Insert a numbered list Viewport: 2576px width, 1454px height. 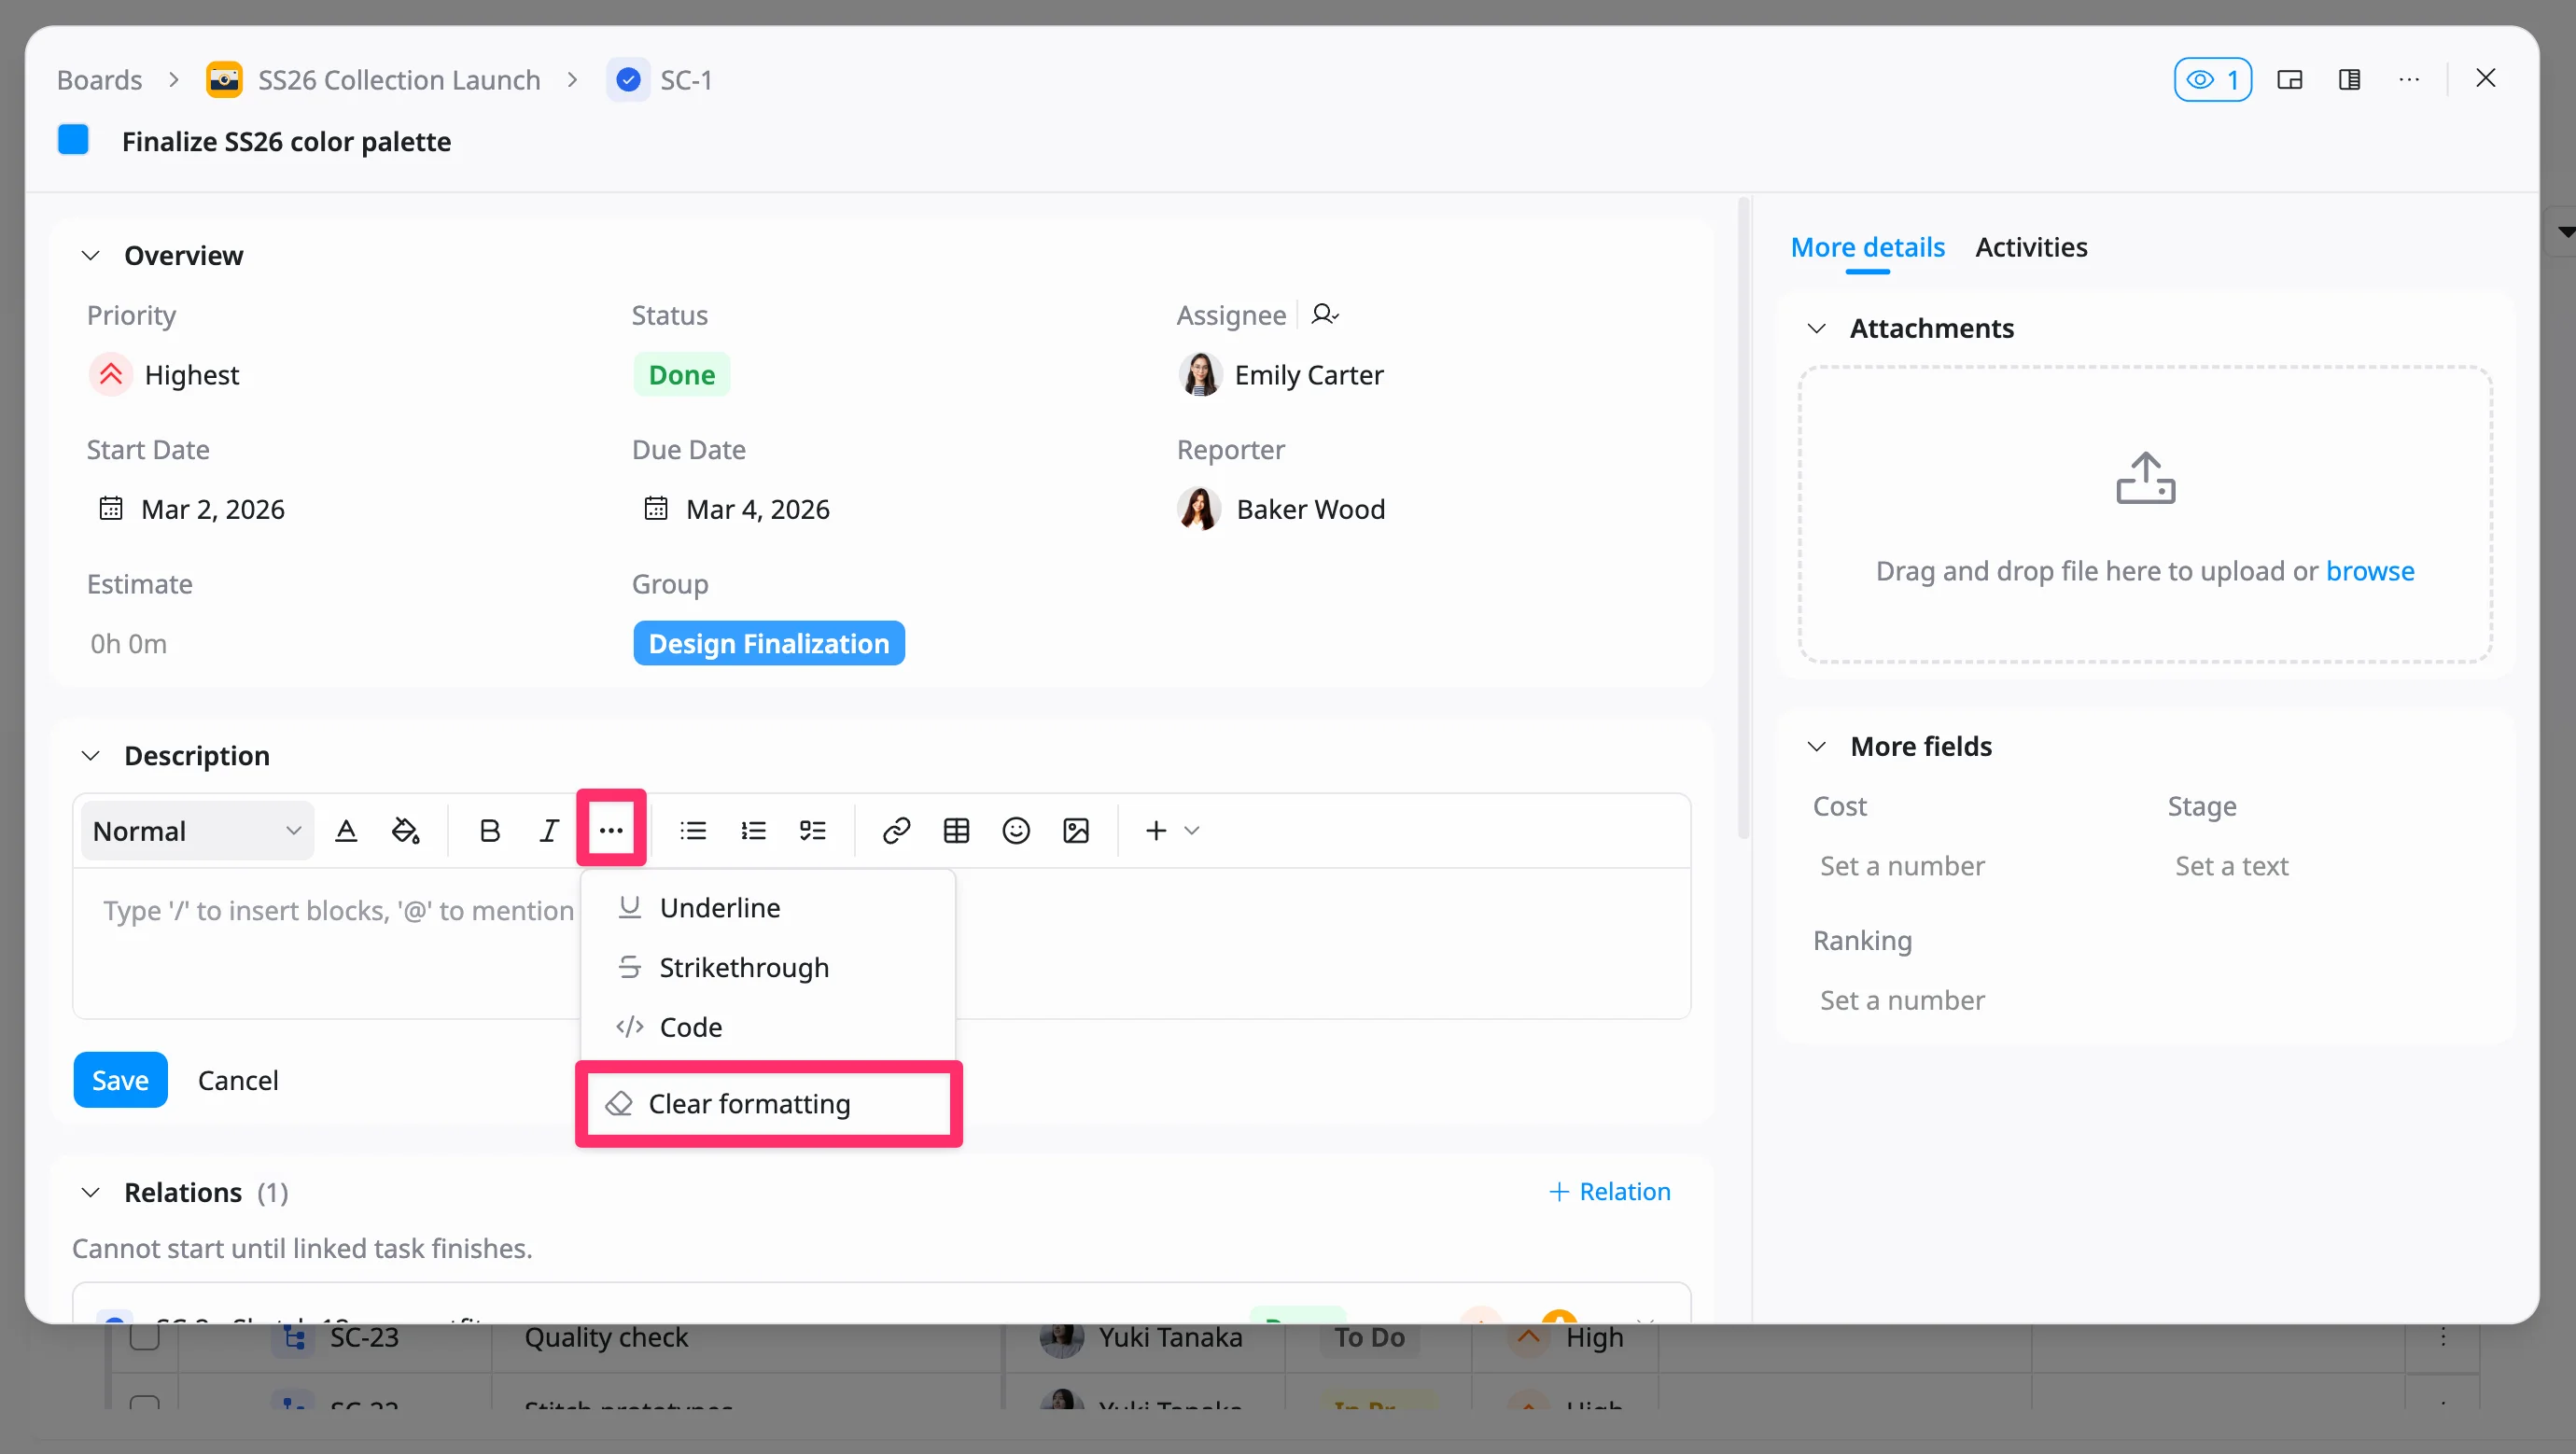click(753, 830)
